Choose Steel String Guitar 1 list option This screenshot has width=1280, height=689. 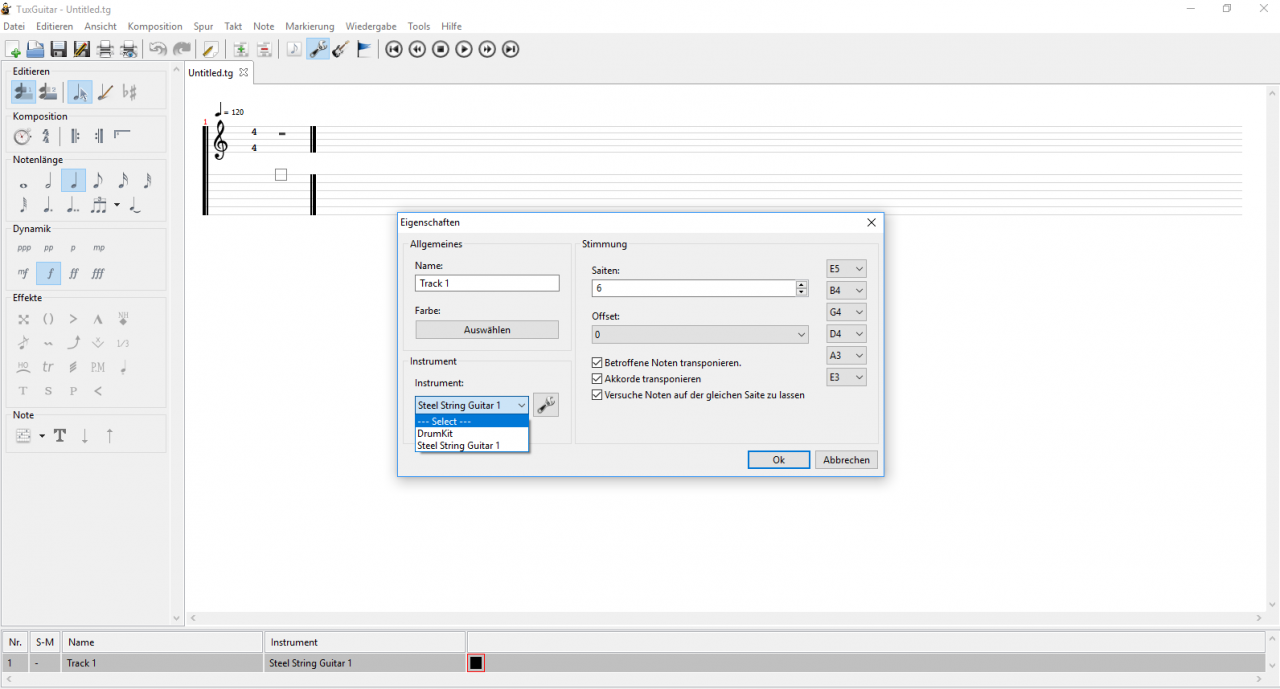point(472,445)
